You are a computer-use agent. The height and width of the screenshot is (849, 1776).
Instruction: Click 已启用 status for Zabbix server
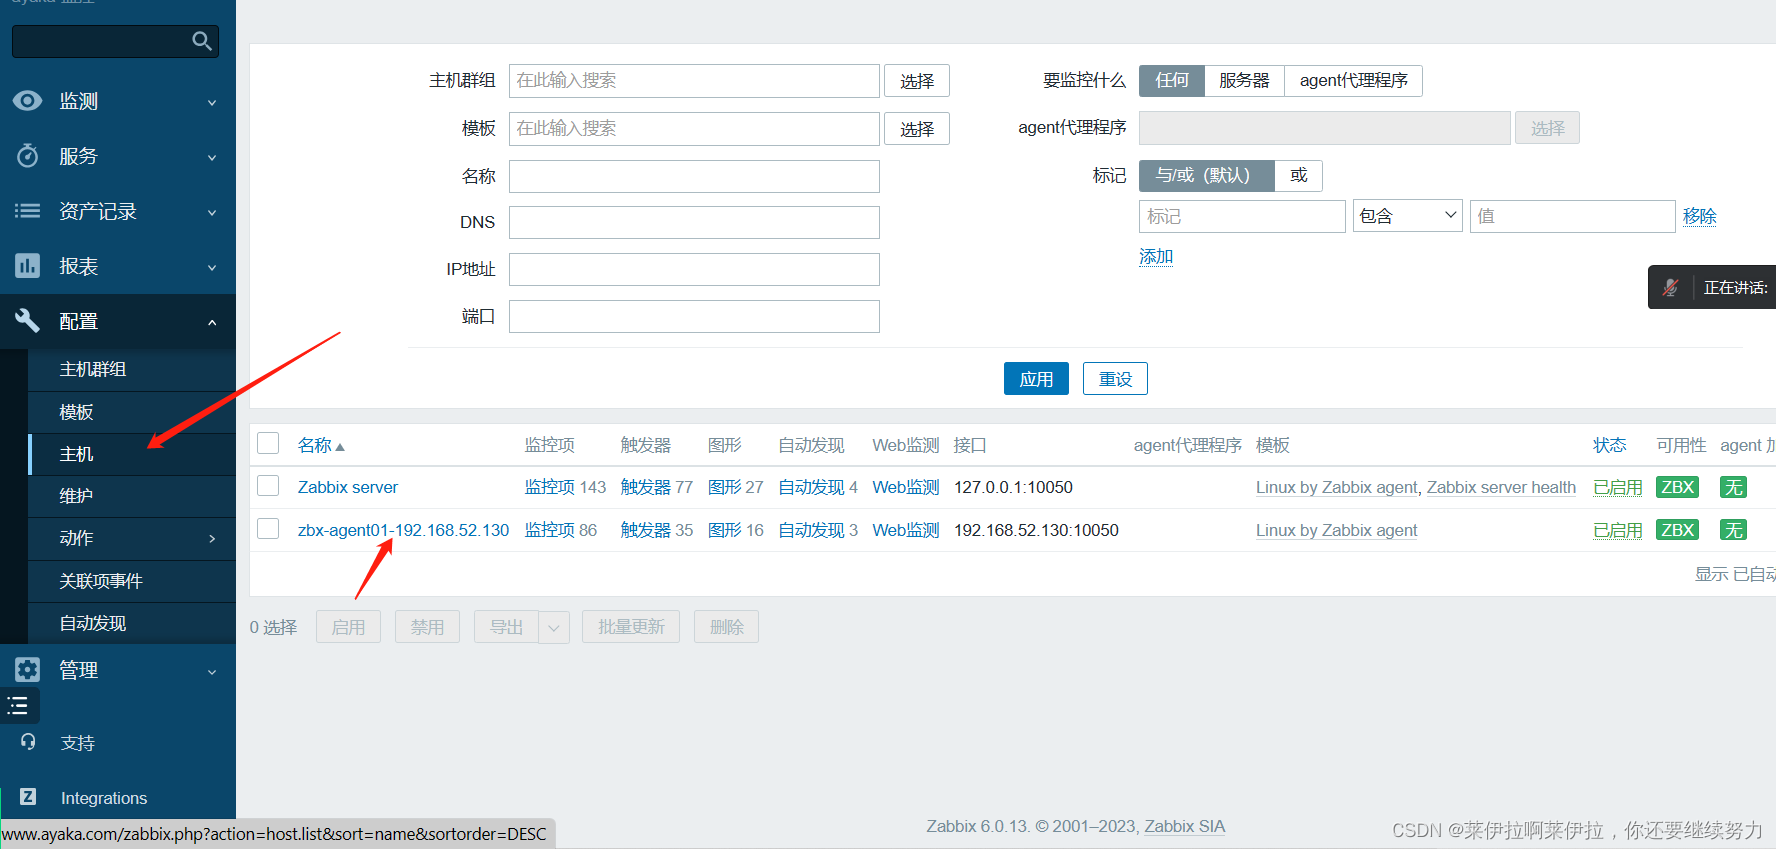click(x=1617, y=487)
